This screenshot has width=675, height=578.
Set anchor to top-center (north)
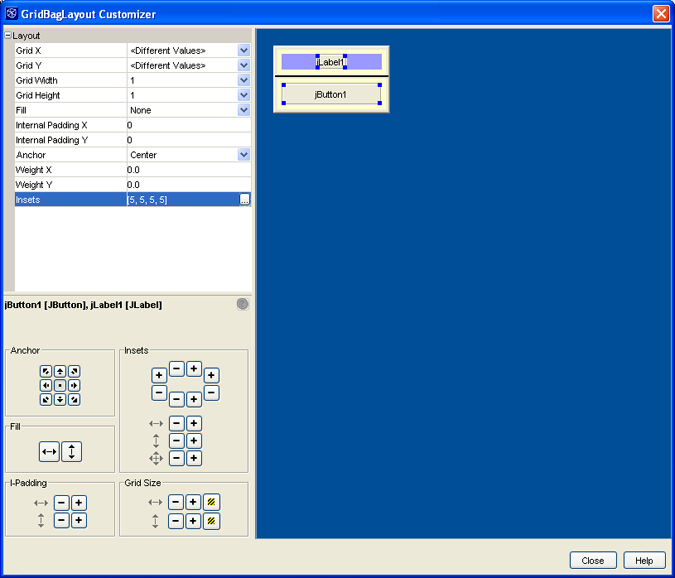[x=60, y=371]
